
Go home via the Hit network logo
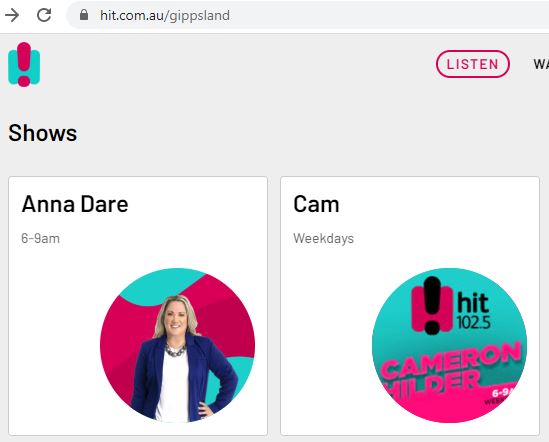click(x=24, y=64)
